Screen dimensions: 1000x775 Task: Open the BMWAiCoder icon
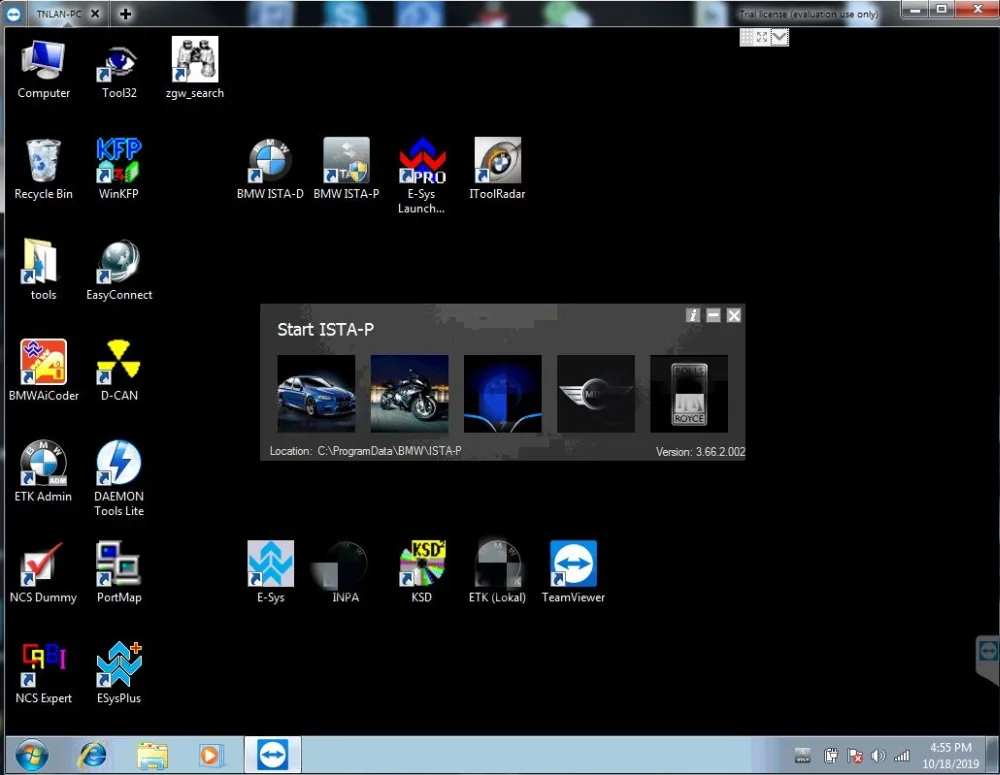click(x=43, y=370)
